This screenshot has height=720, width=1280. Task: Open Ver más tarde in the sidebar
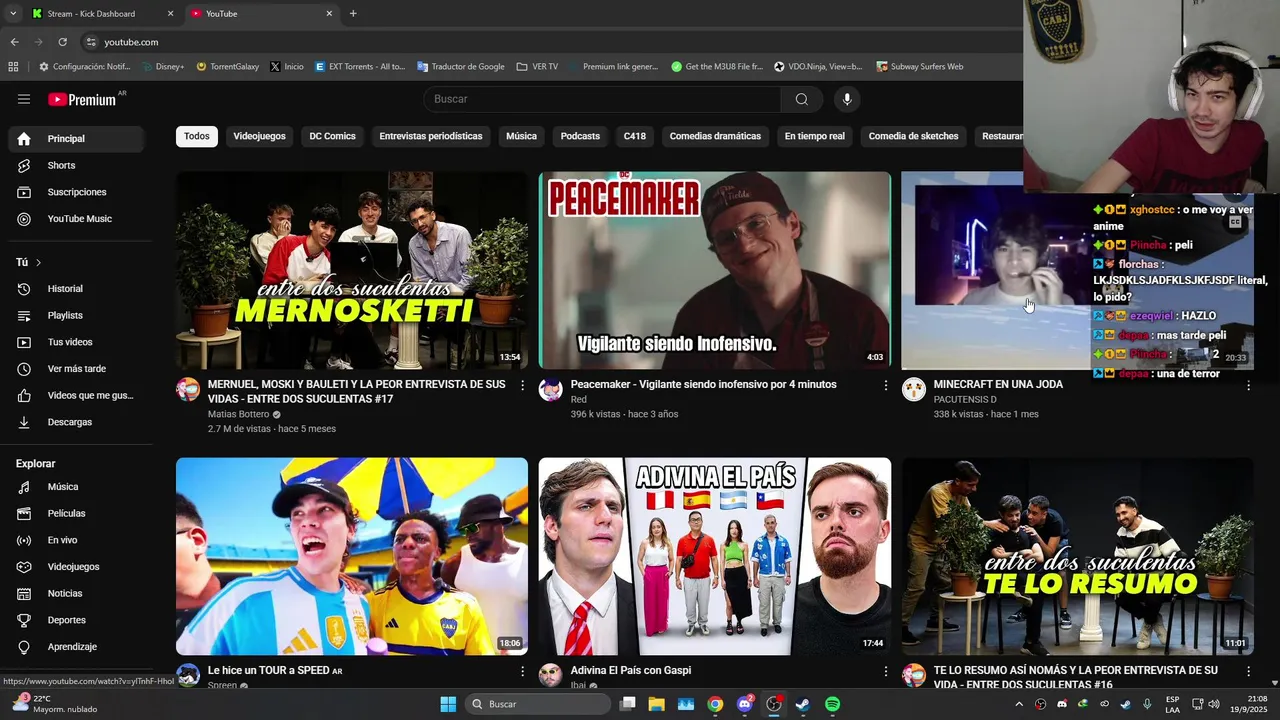(x=76, y=369)
